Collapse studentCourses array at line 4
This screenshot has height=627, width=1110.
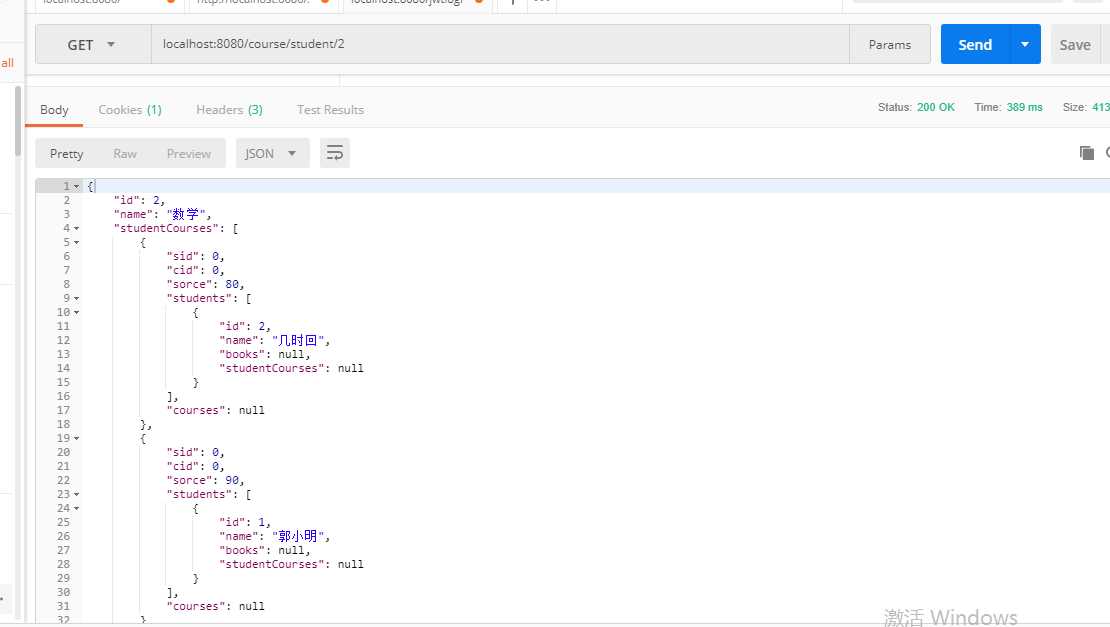[x=76, y=229]
